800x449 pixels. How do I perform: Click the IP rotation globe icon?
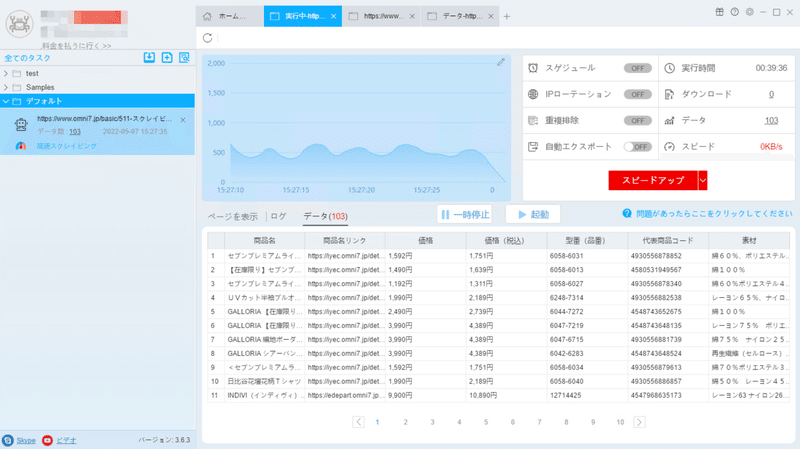pyautogui.click(x=533, y=94)
